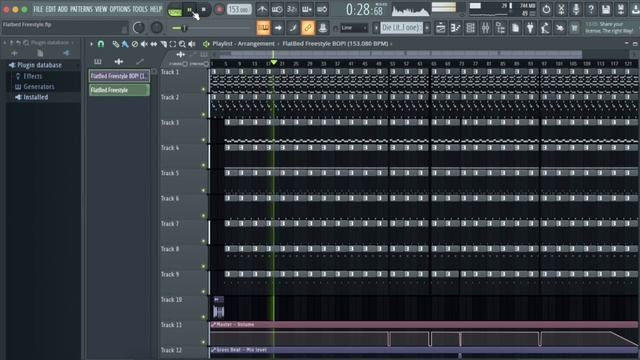Select the Flatbed Freestyle BOPI pattern clip
Image resolution: width=640 pixels, height=360 pixels.
(119, 76)
